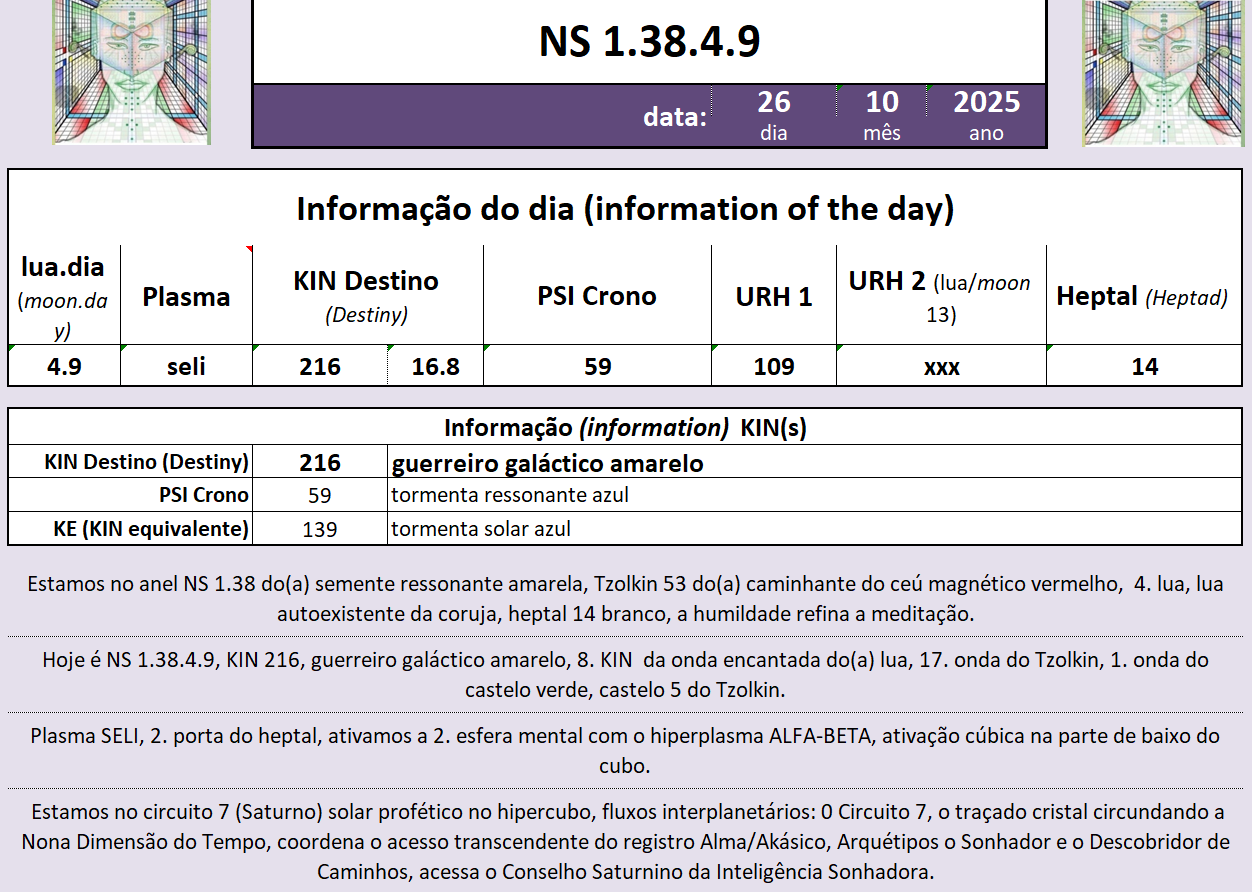This screenshot has width=1252, height=892.
Task: Click KIN Destino value 216 in day row
Action: pyautogui.click(x=319, y=366)
